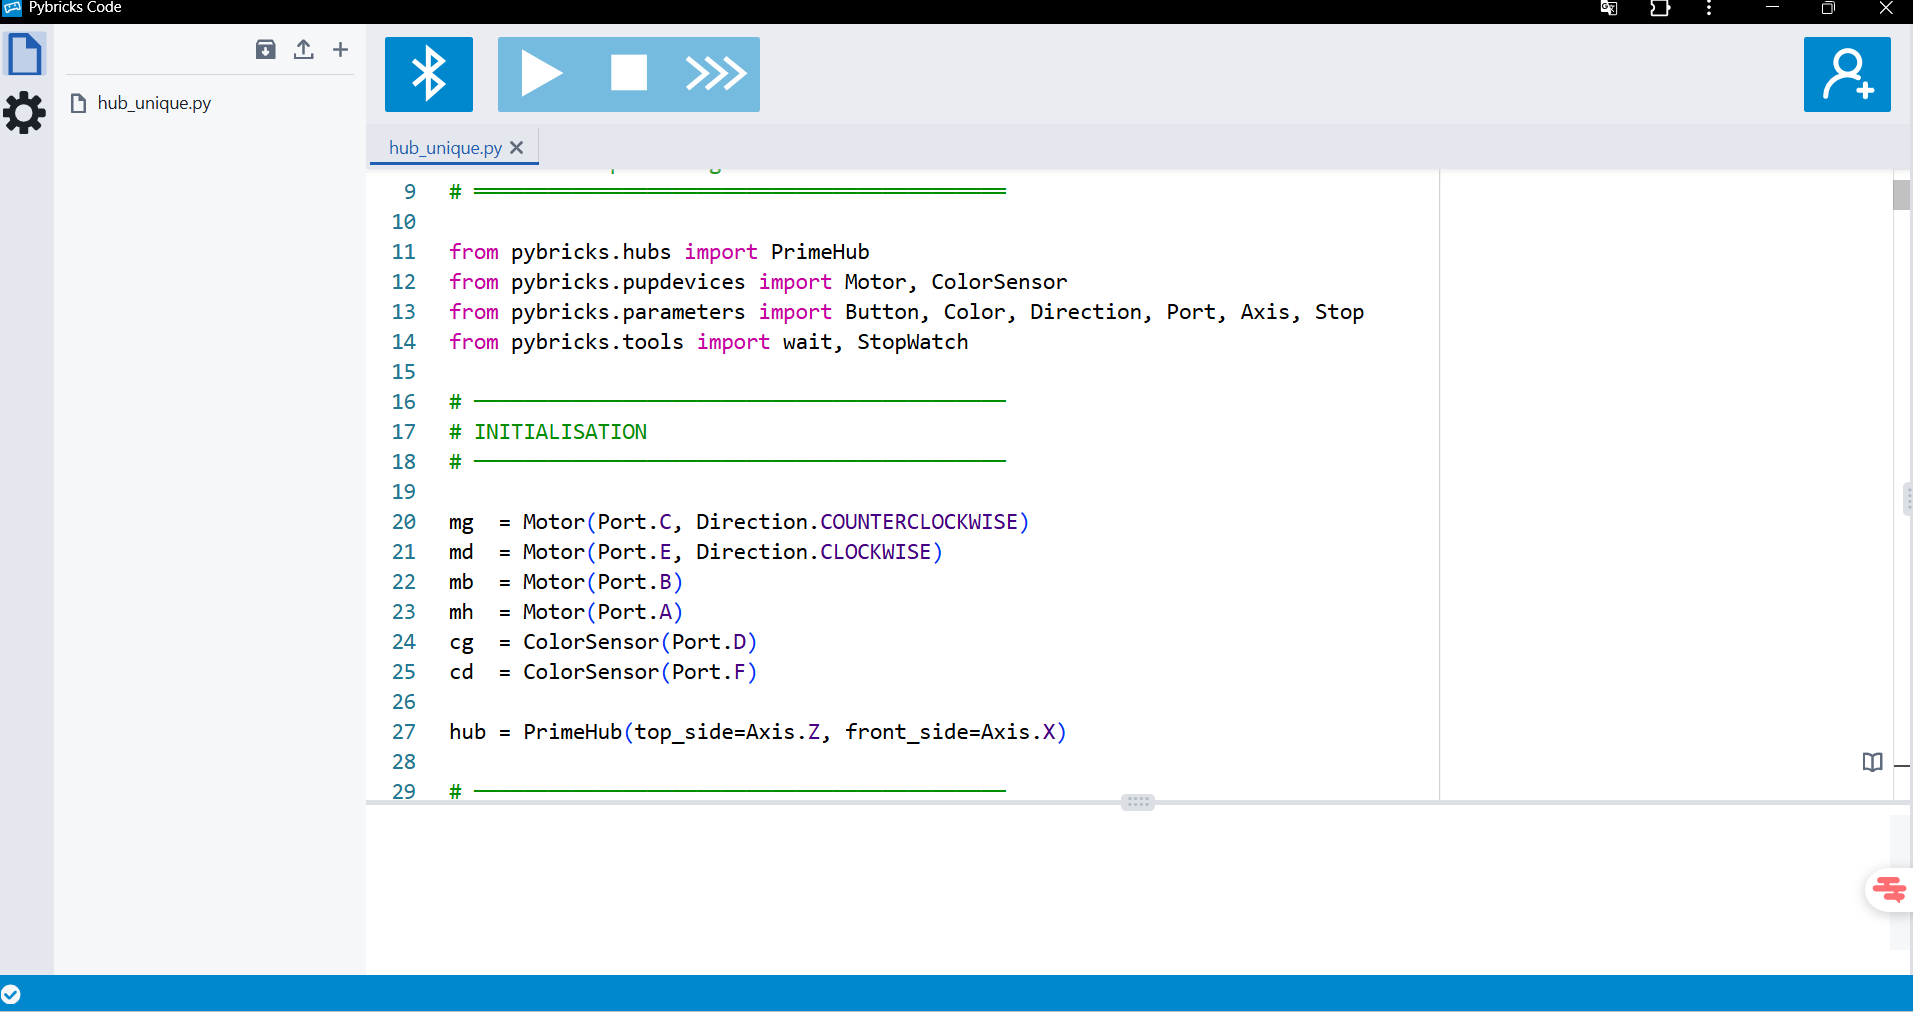Click the red floating extension icon
Screen dimensions: 1913x1012
click(x=1890, y=889)
